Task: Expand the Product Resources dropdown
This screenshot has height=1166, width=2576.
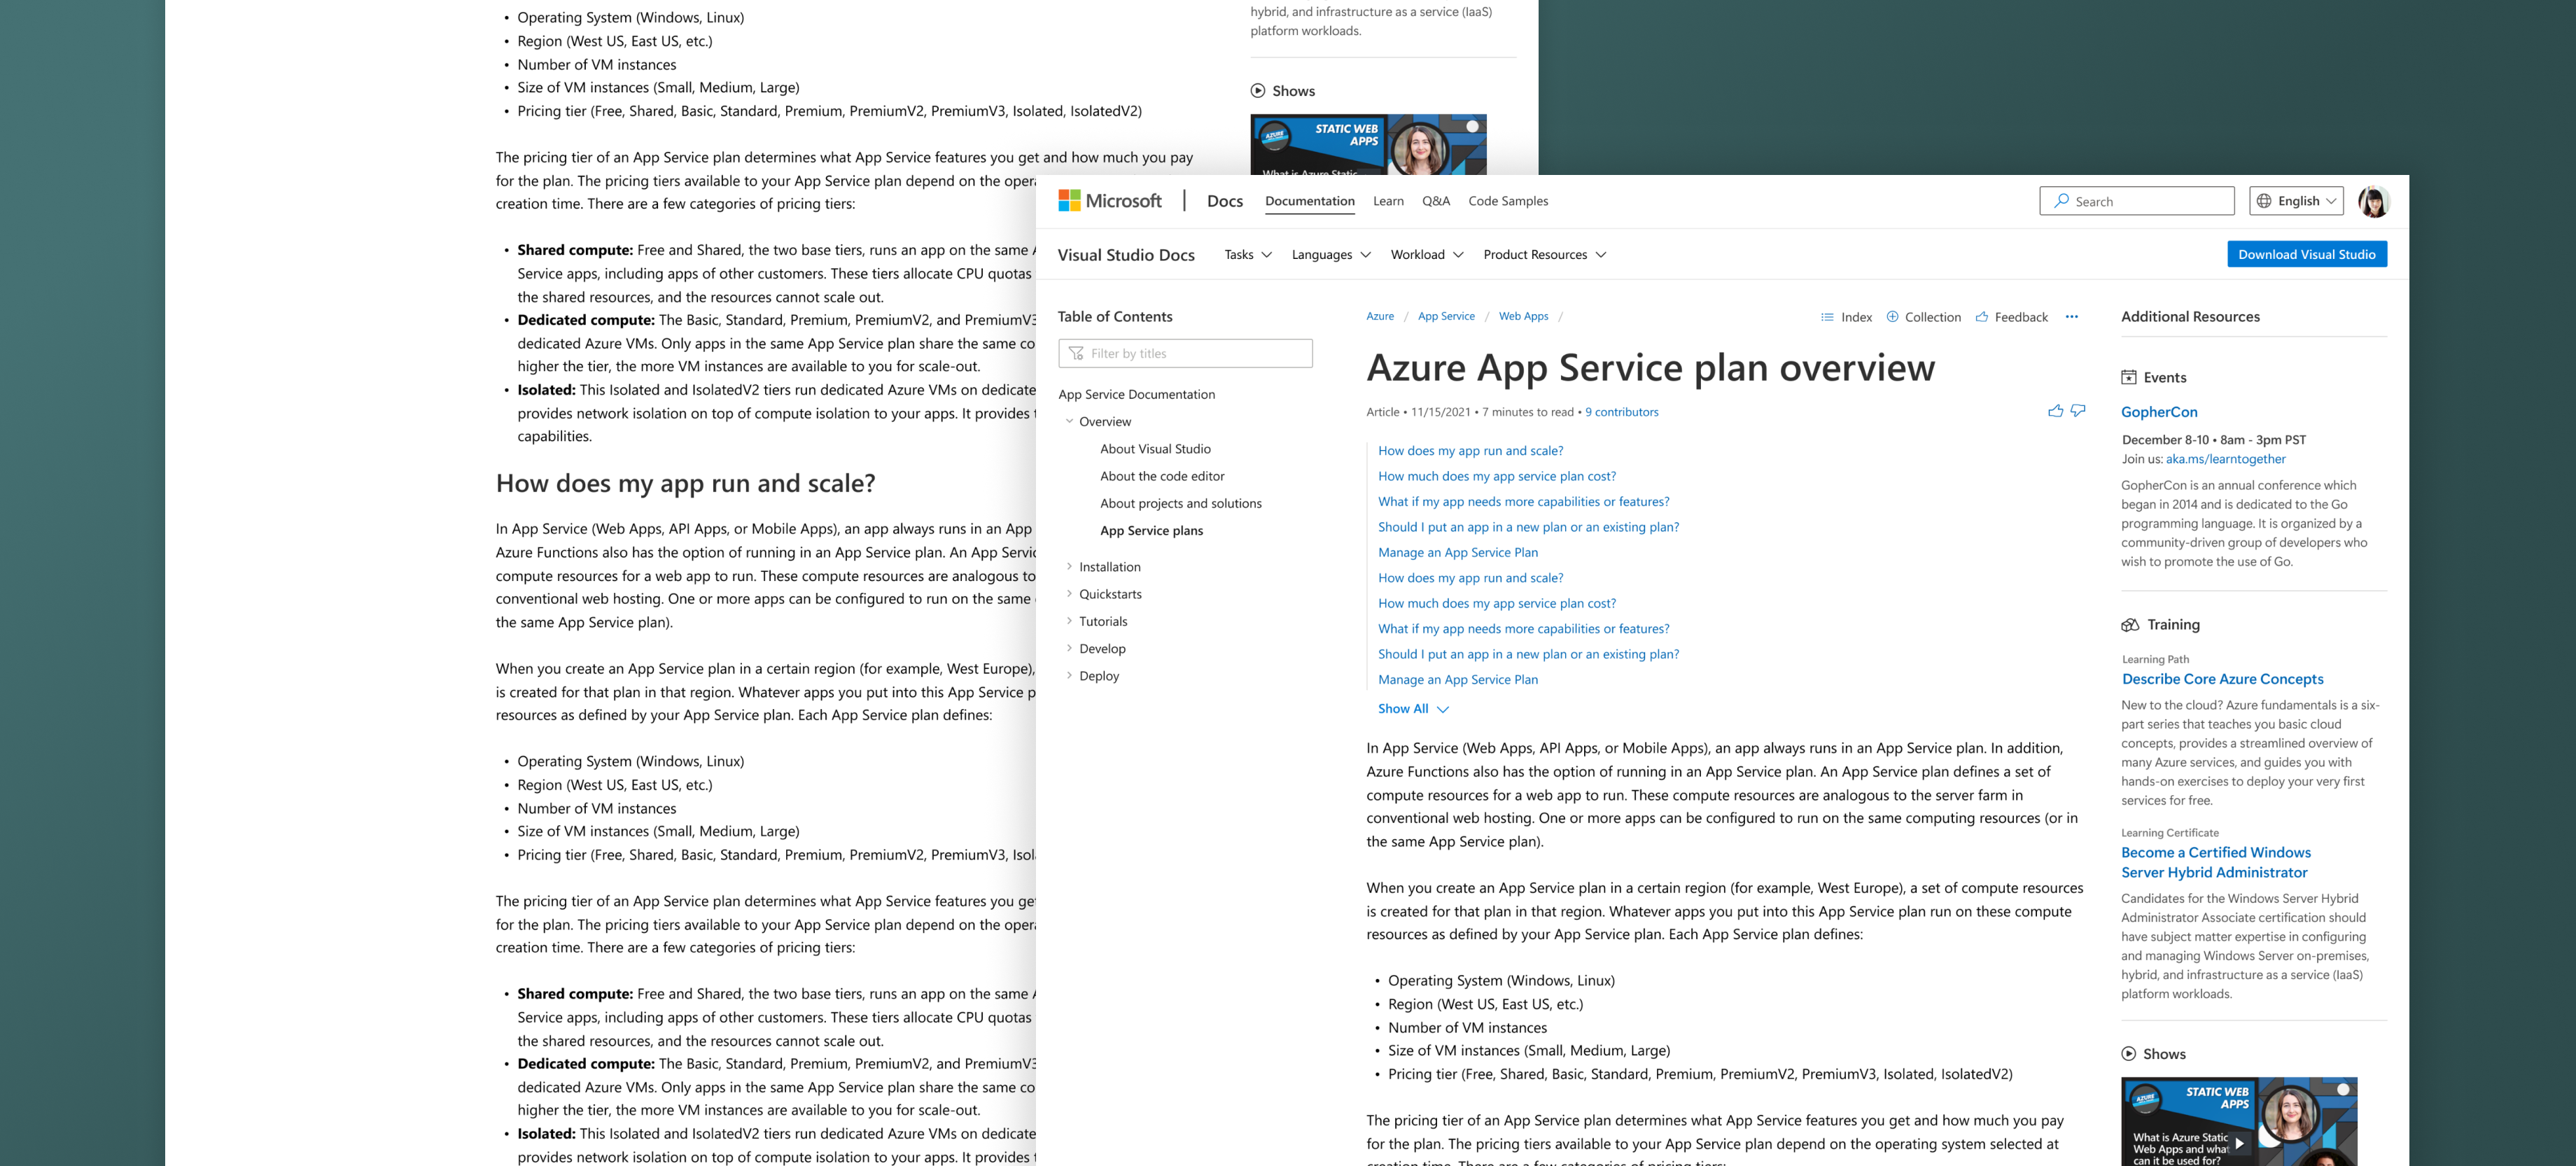Action: 1545,255
